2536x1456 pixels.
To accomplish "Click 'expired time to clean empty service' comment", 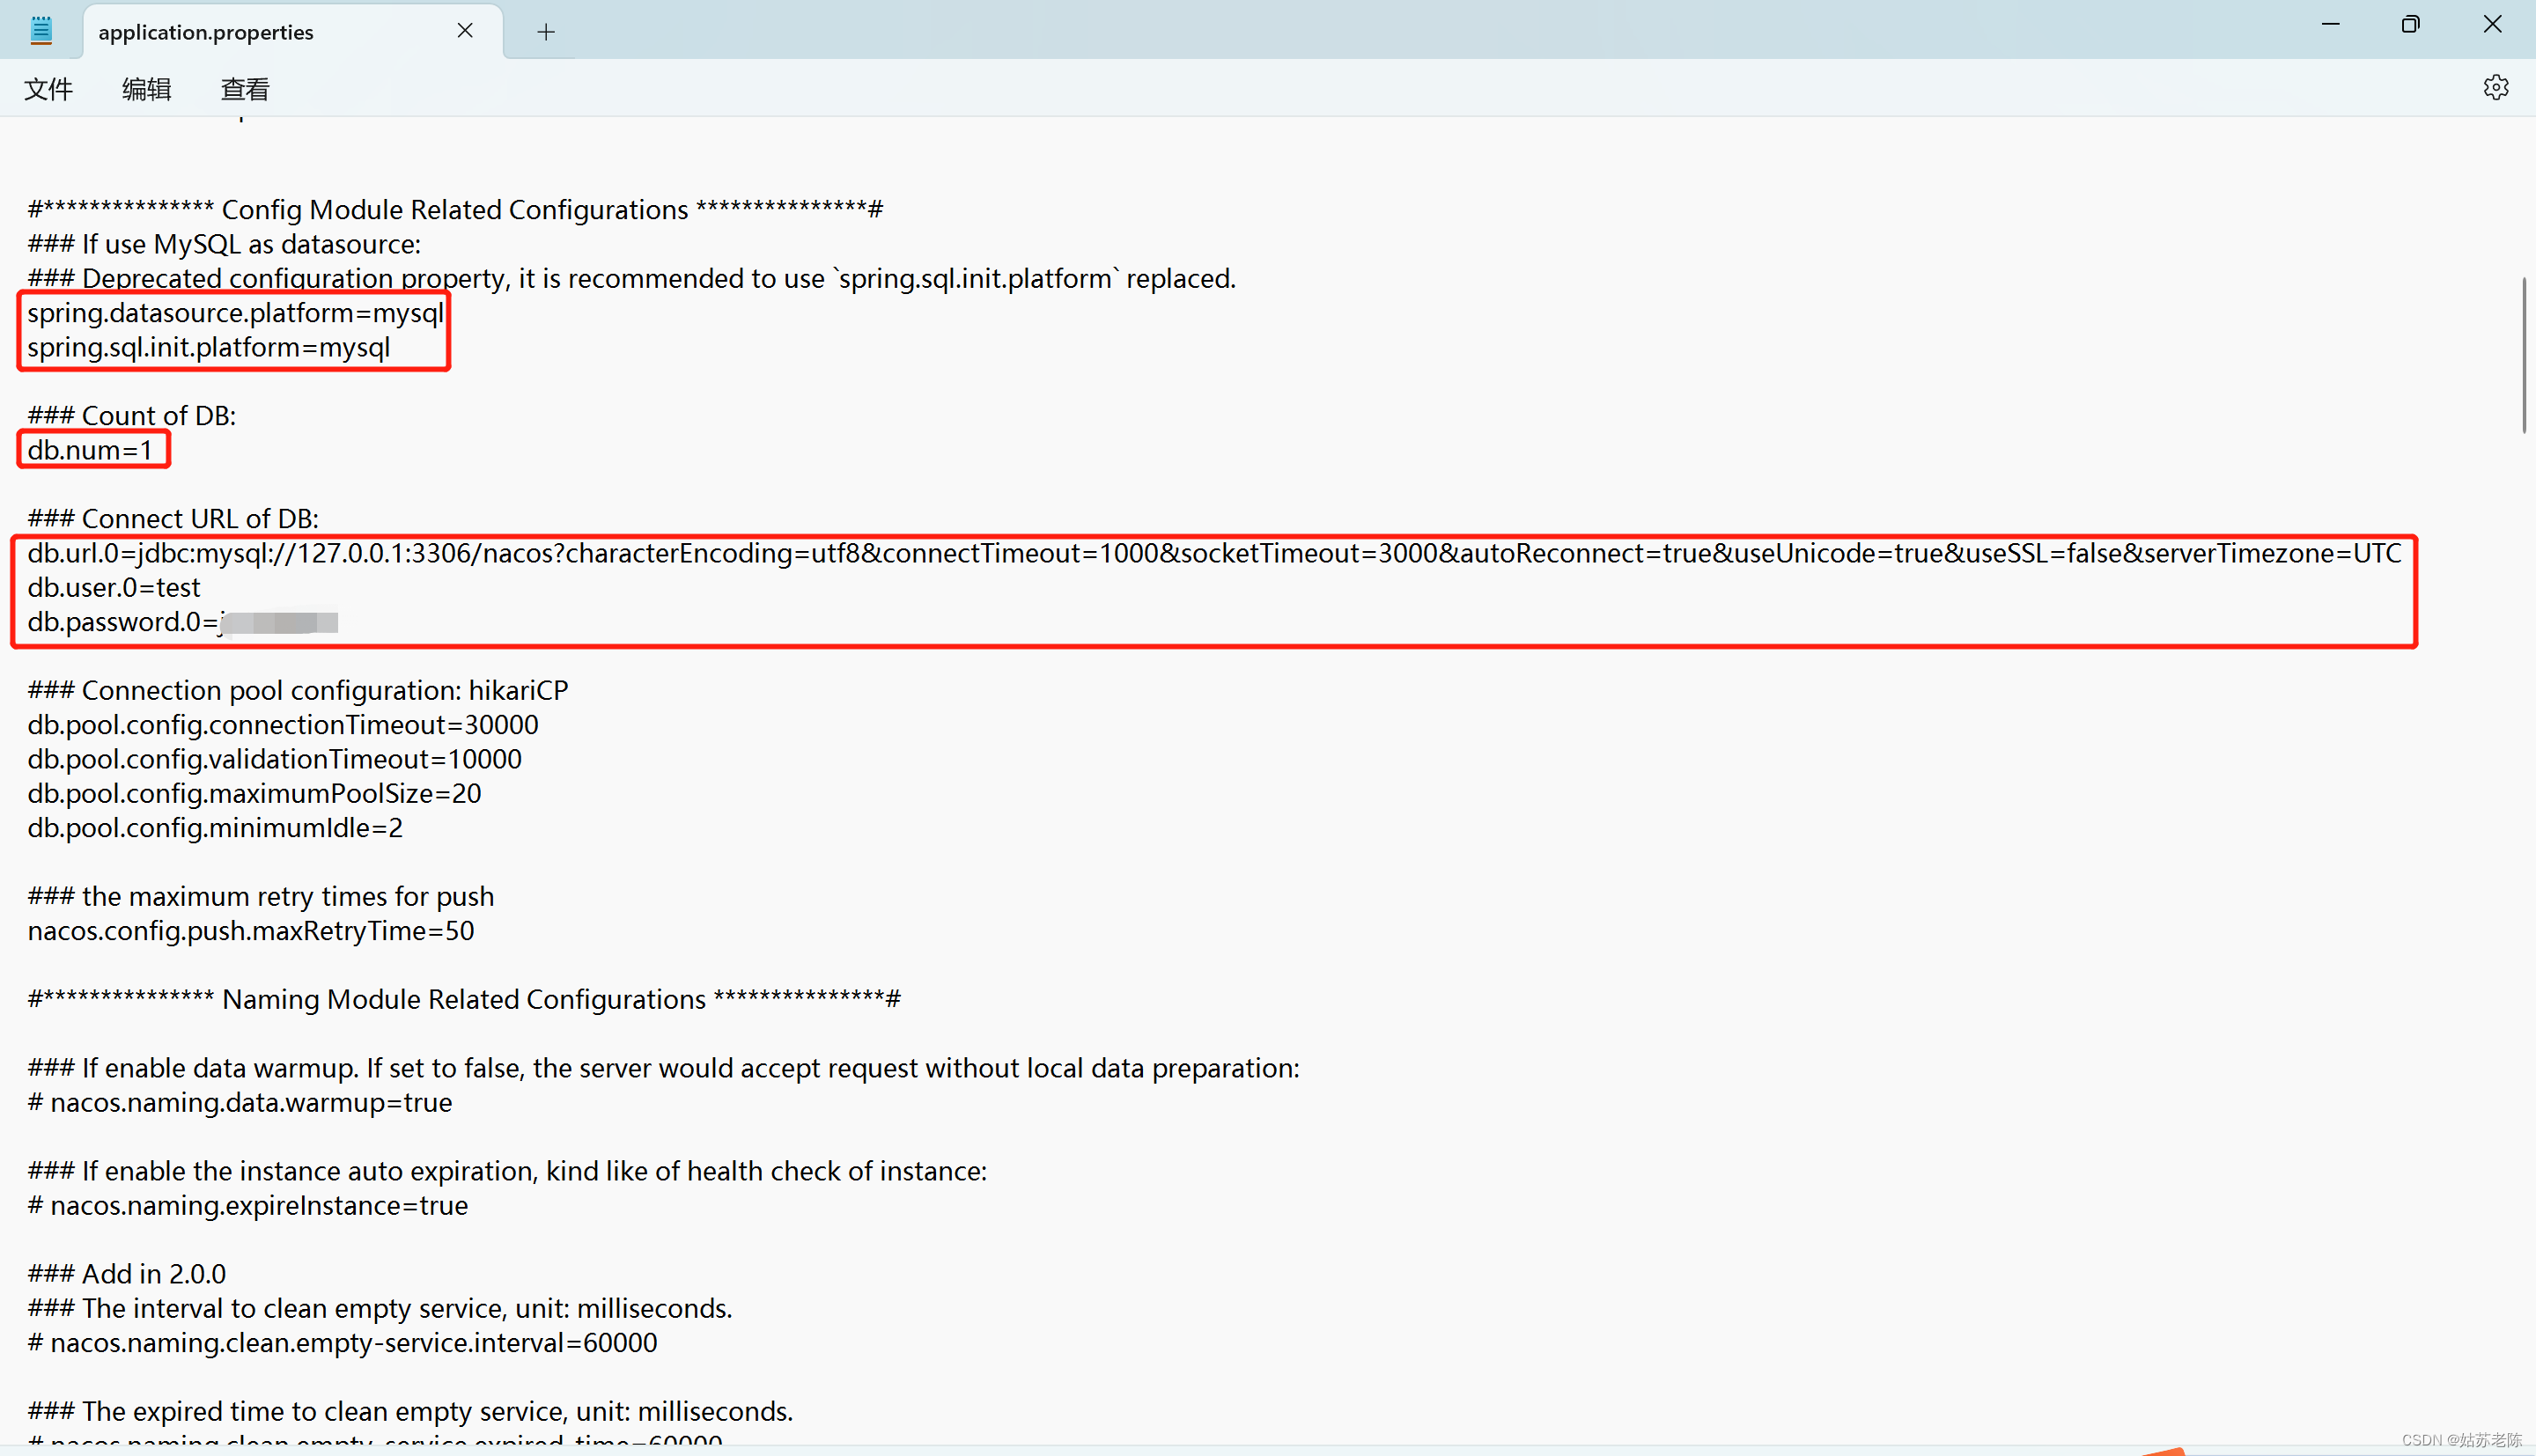I will 410,1412.
